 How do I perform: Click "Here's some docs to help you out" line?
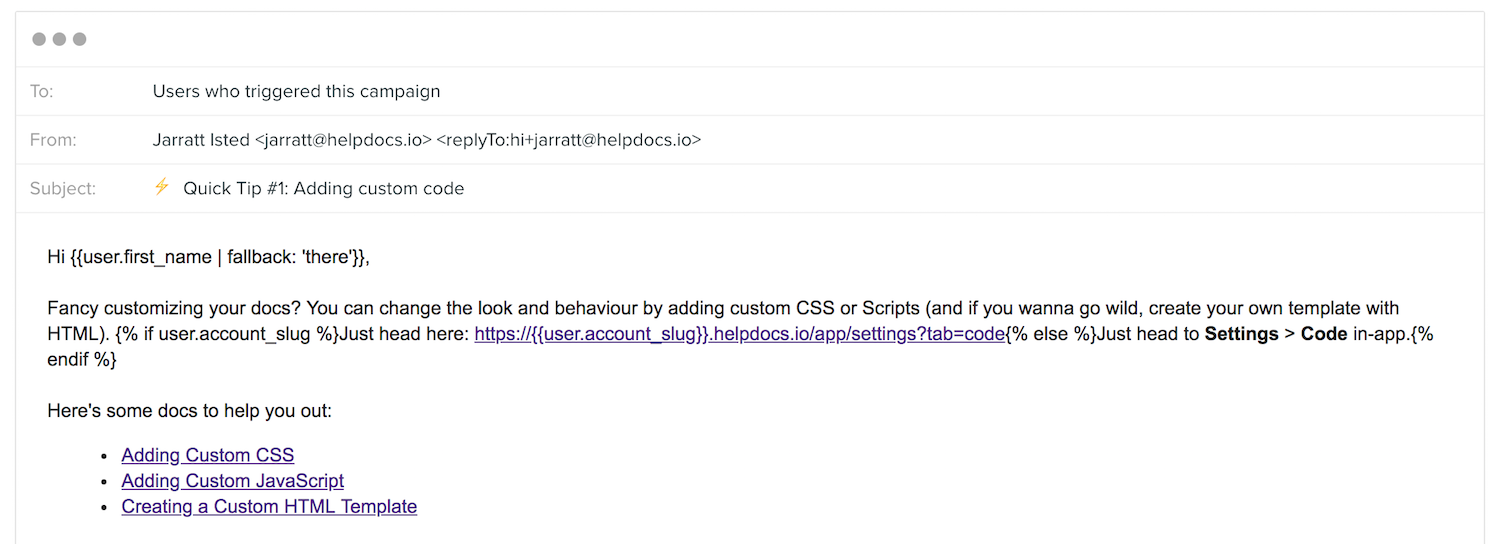(x=189, y=411)
